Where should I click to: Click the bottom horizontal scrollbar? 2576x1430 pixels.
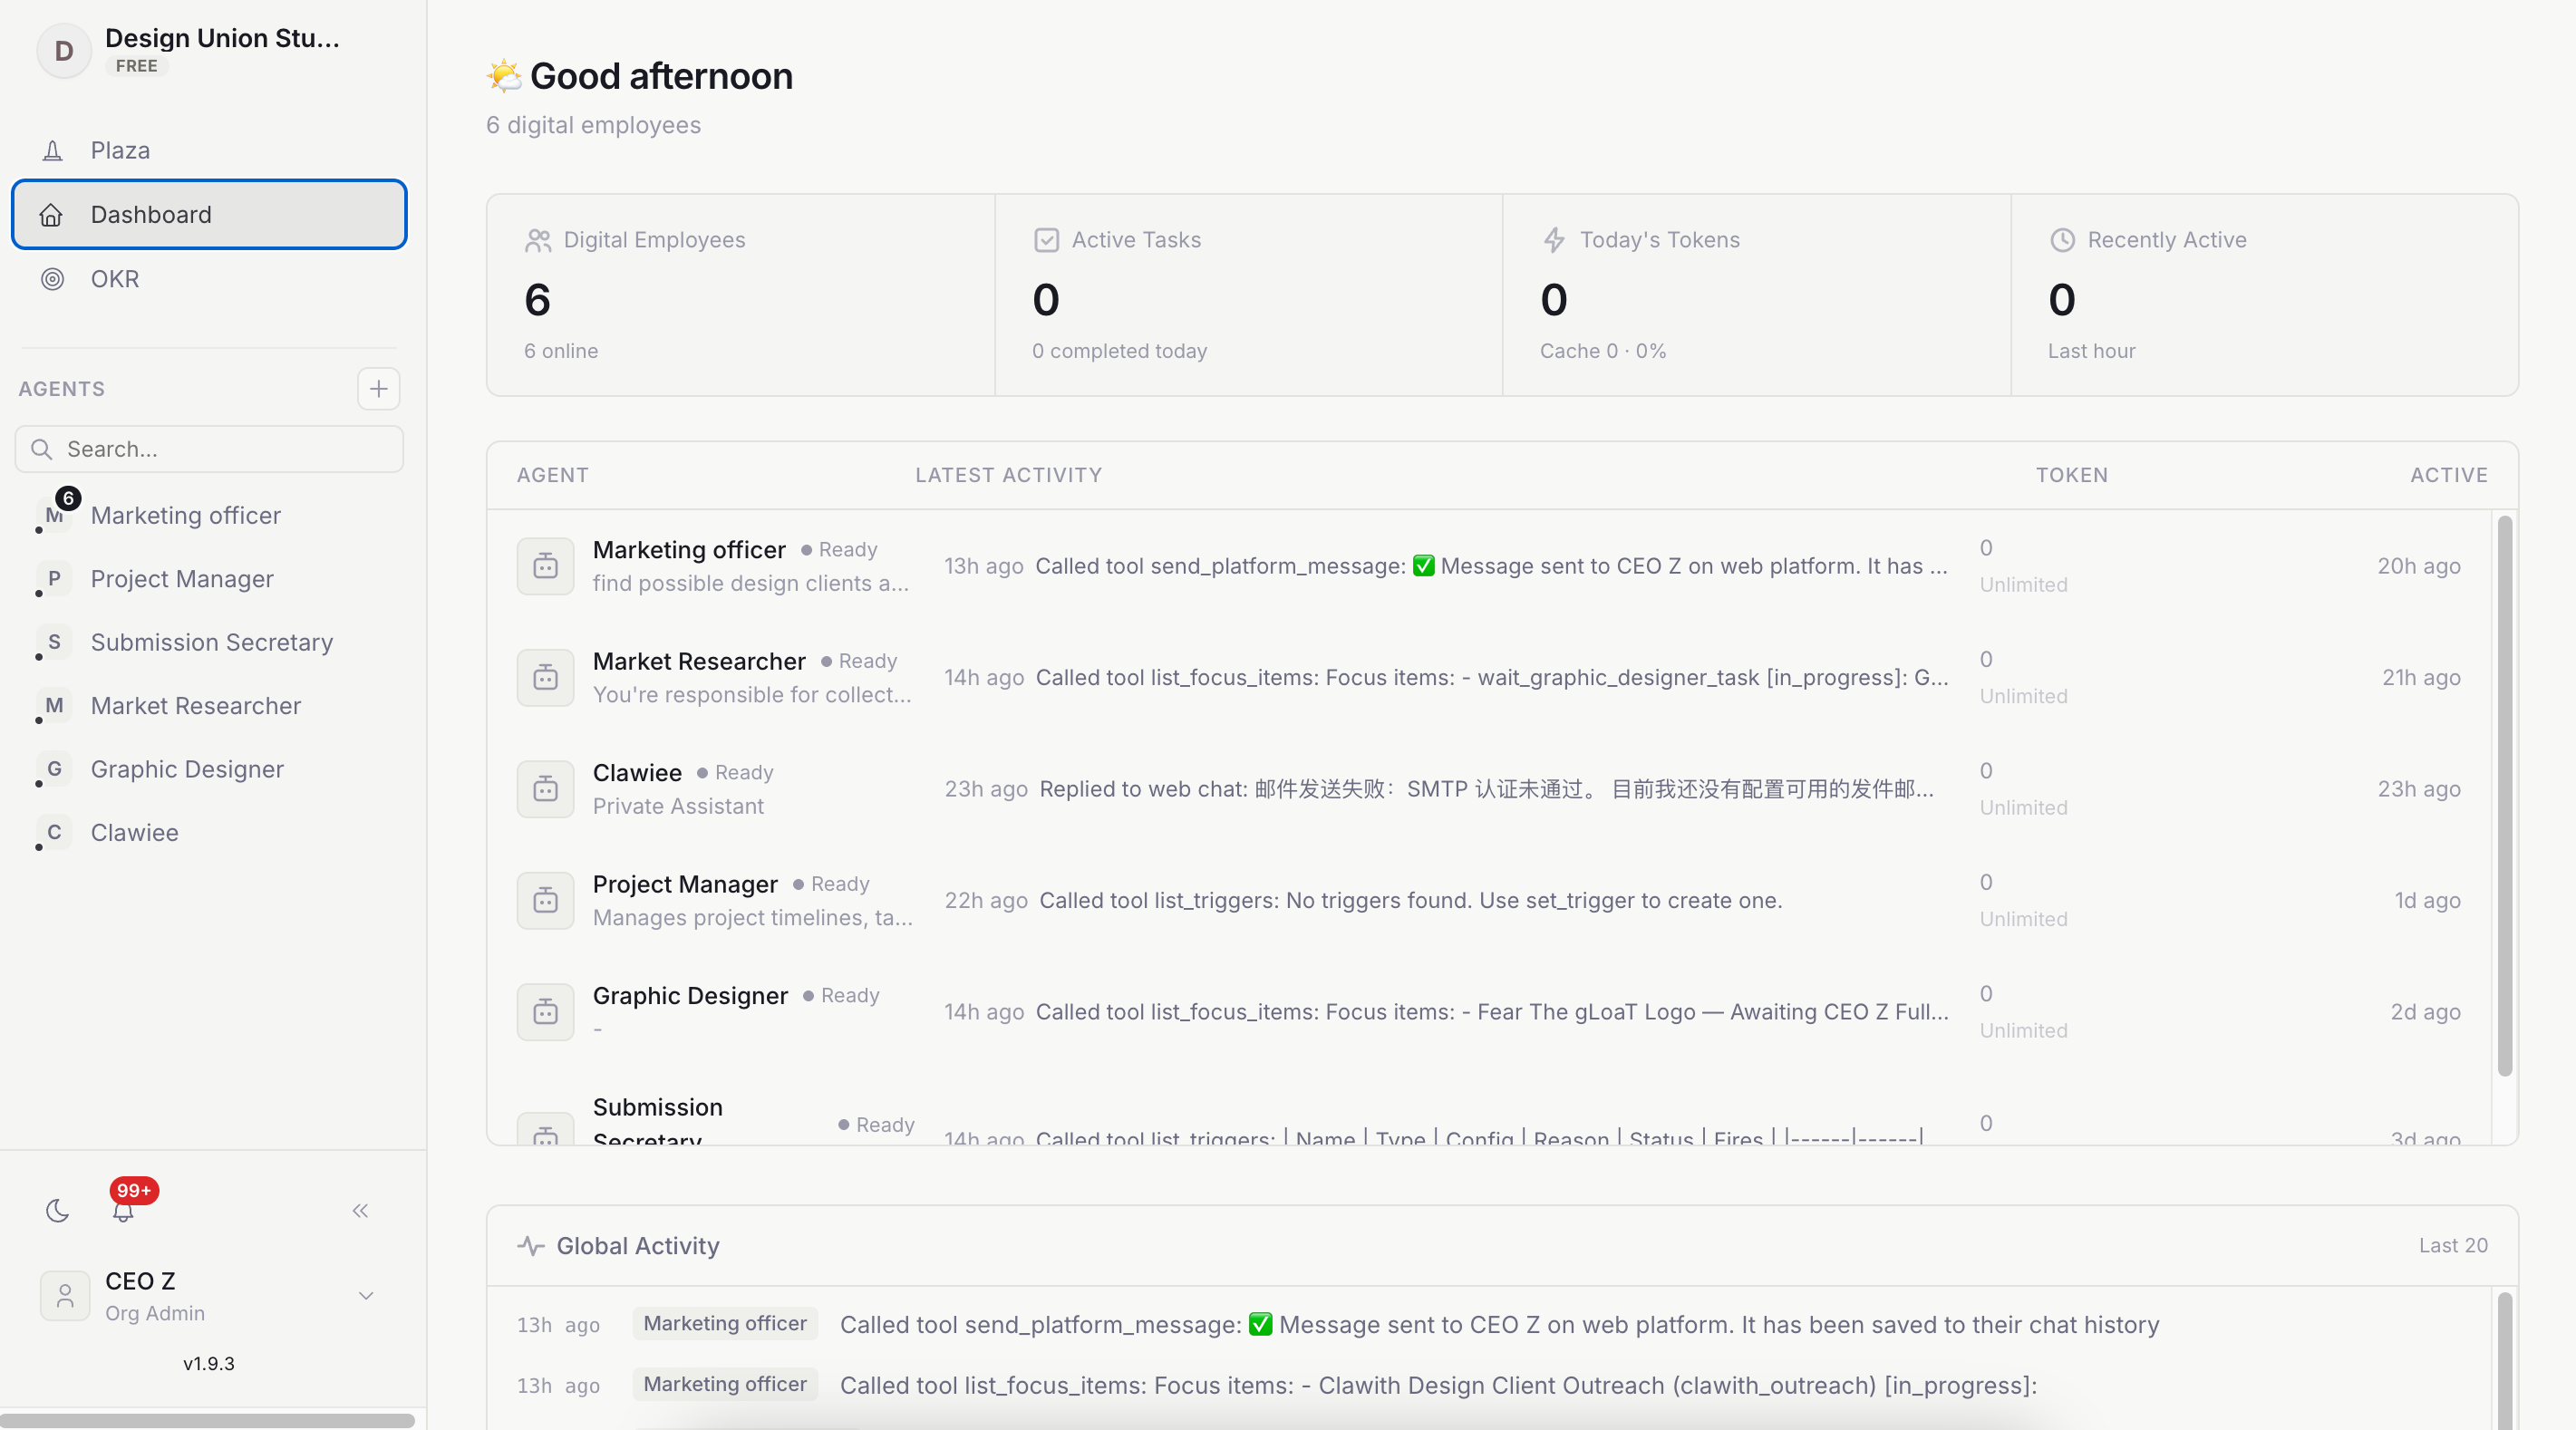(x=208, y=1420)
